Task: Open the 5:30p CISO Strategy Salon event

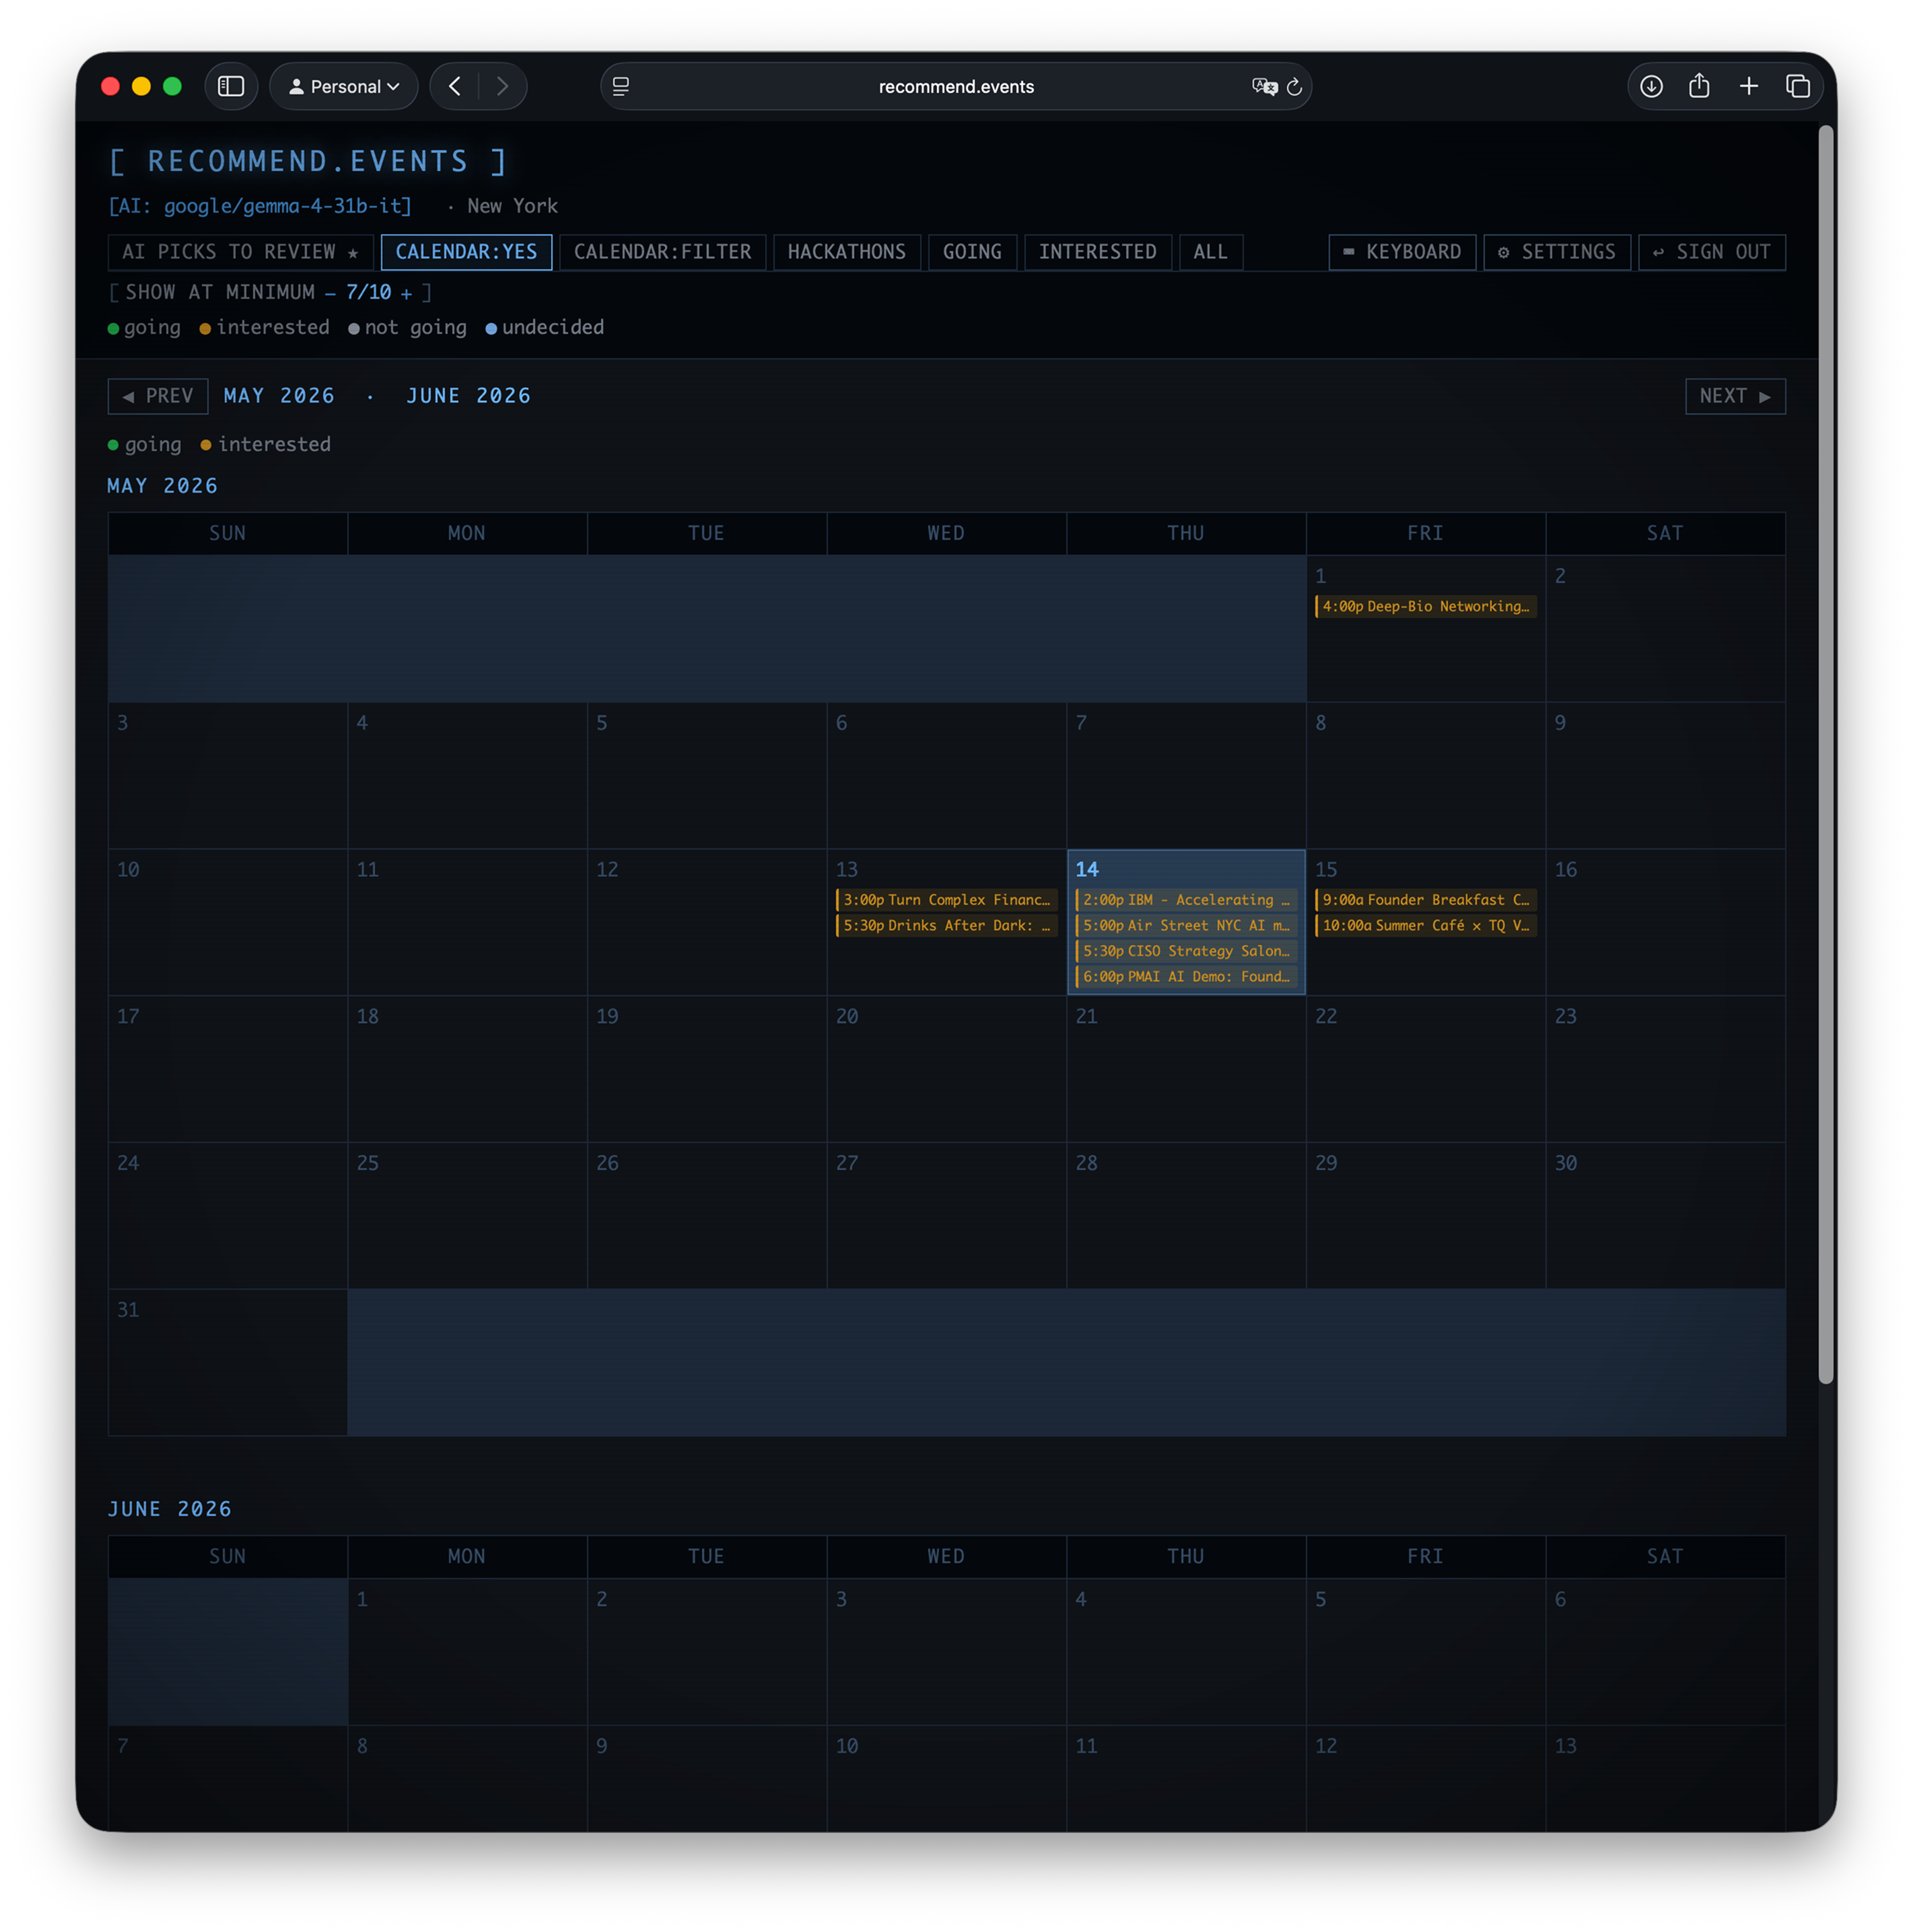Action: click(x=1186, y=951)
